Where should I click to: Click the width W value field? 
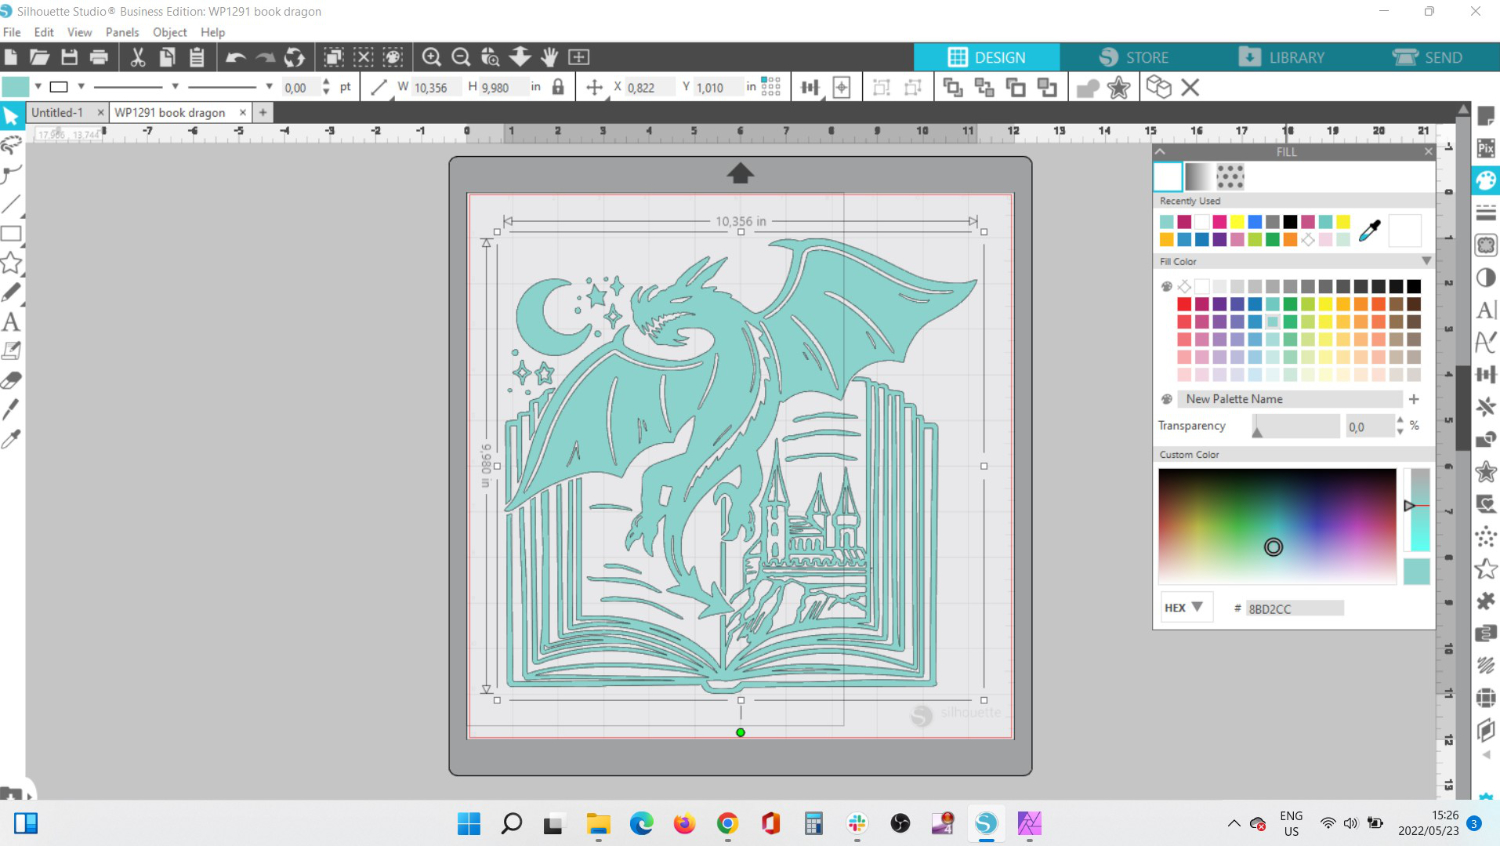435,88
